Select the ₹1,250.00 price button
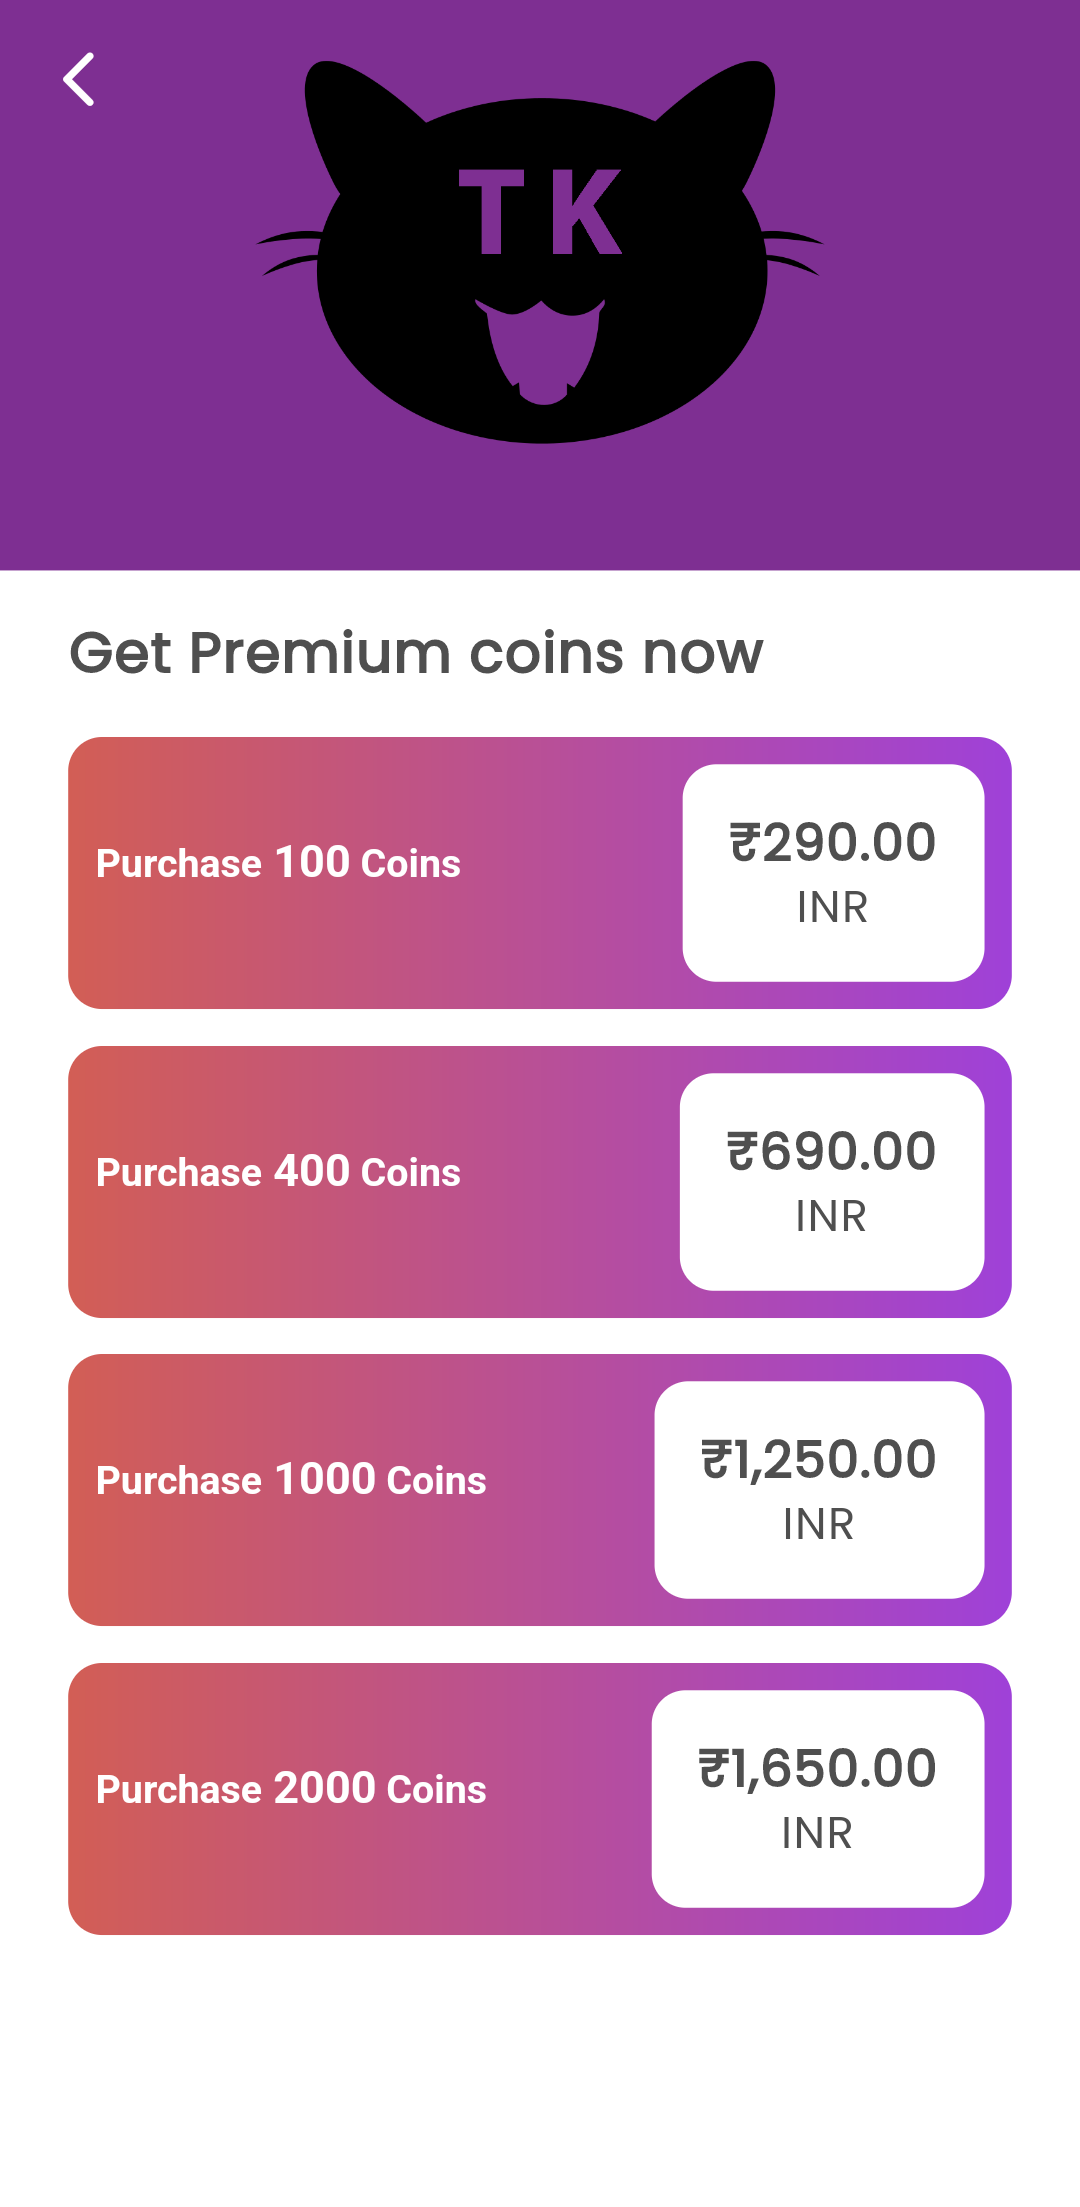 coord(819,1490)
